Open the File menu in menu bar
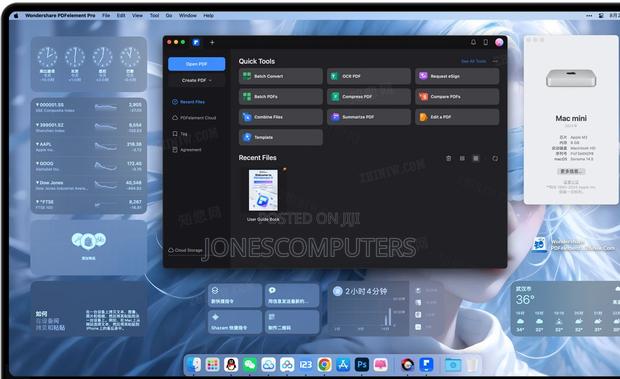Screen dimensions: 620x379 106,15
